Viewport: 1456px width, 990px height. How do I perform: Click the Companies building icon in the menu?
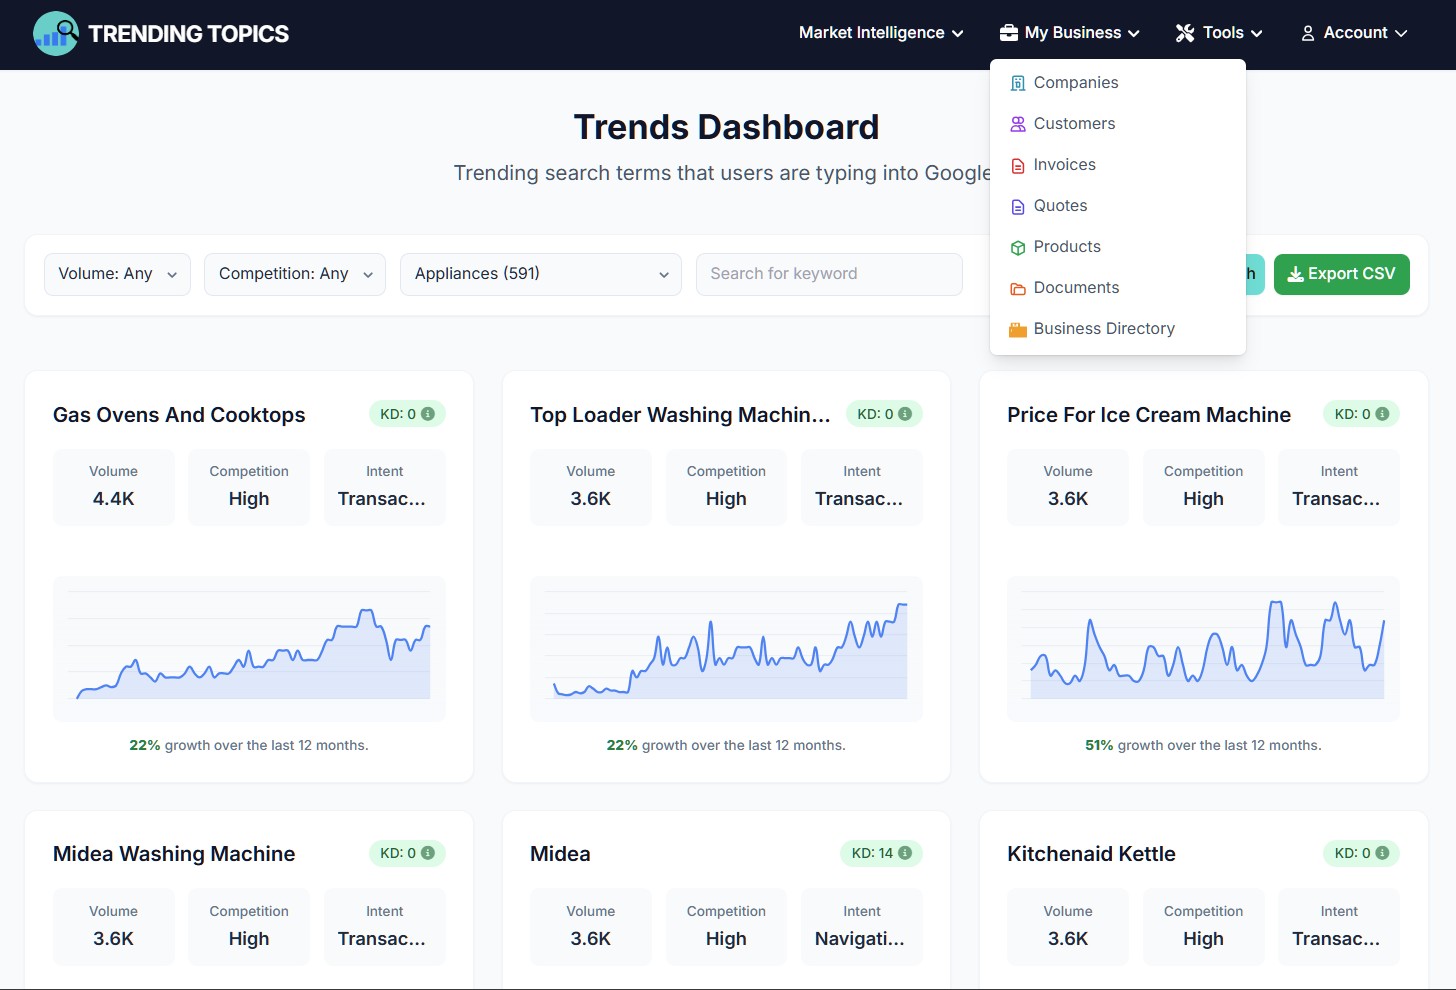pos(1018,82)
